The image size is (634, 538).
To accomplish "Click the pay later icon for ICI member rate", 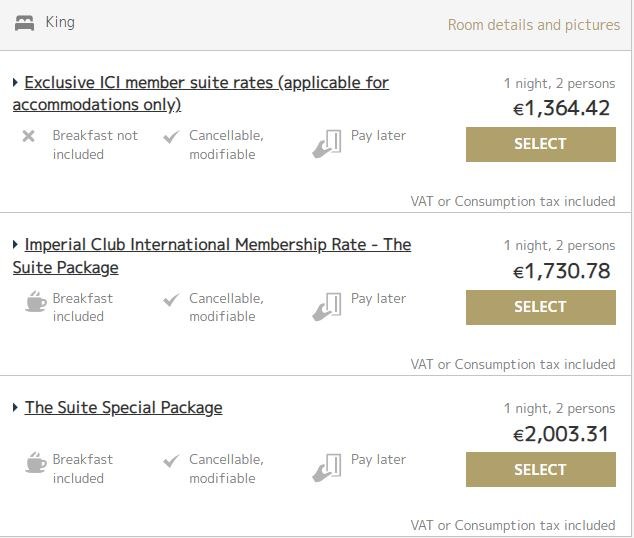I will coord(327,143).
